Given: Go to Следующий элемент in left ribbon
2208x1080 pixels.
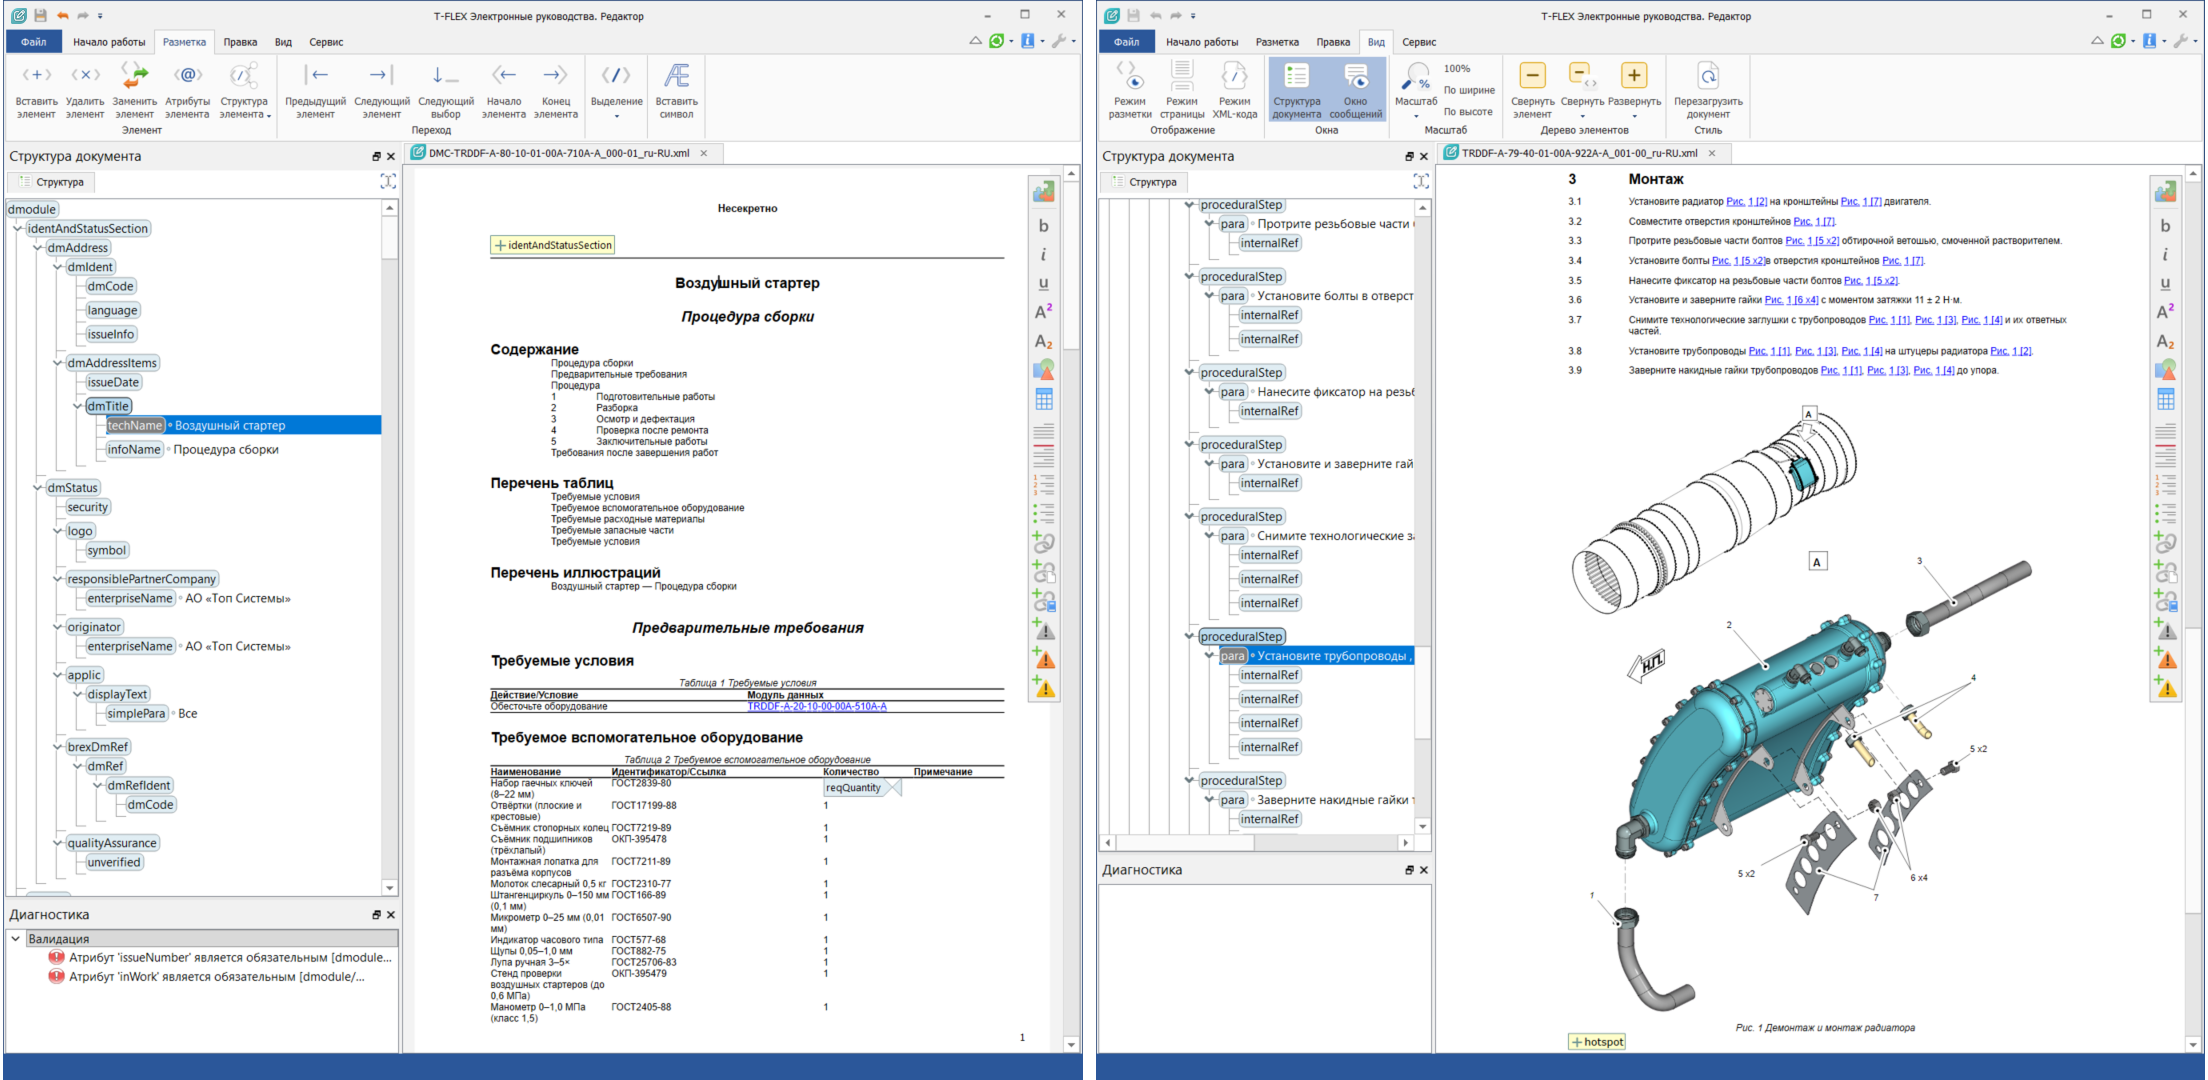Looking at the screenshot, I should (x=381, y=89).
